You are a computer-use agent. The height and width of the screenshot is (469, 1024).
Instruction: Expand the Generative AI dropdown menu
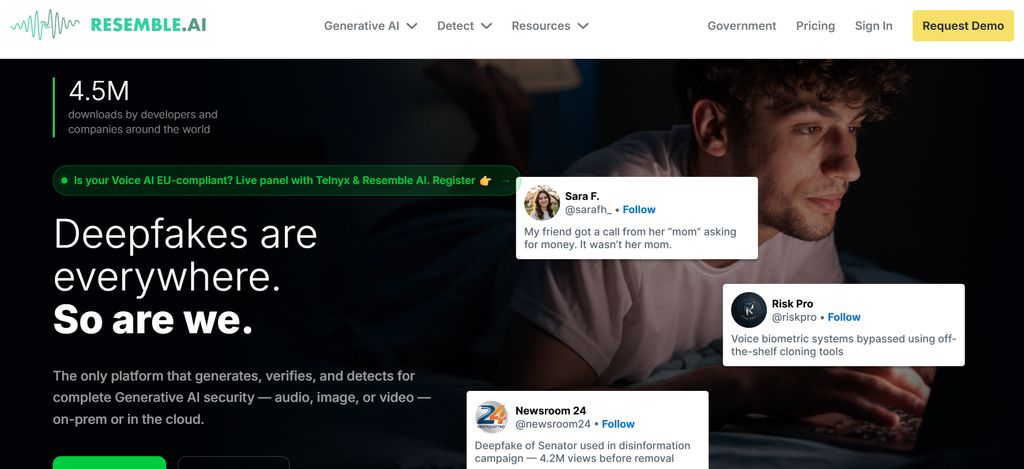click(x=370, y=26)
